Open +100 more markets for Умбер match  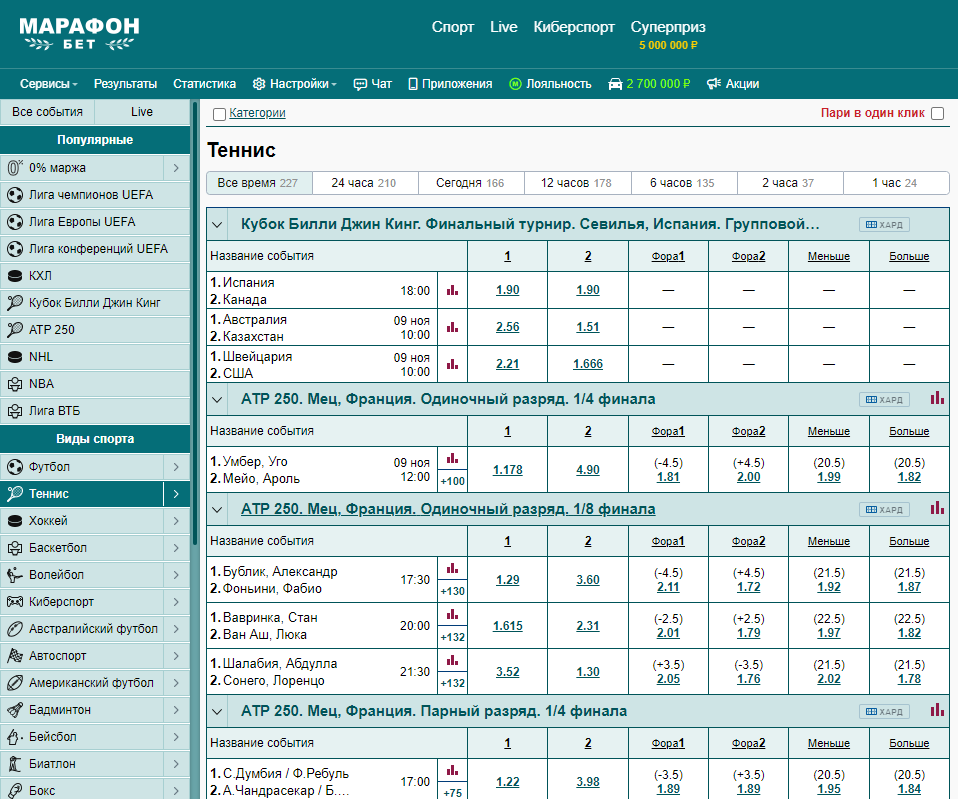tap(452, 481)
